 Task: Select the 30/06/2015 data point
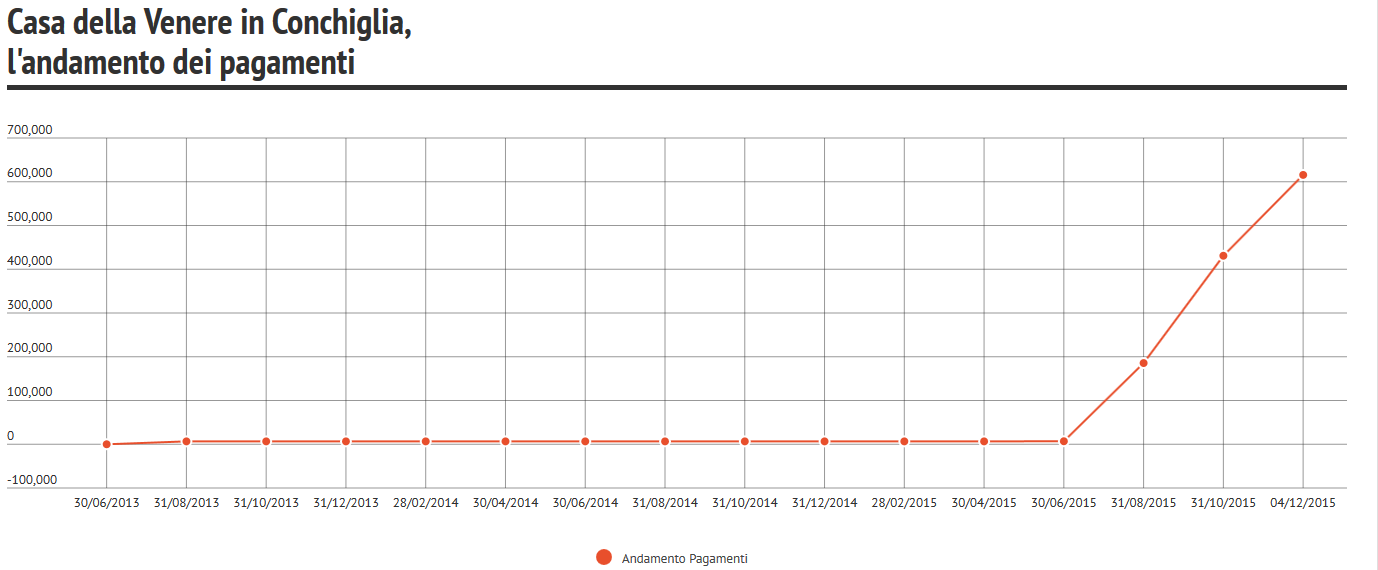(1064, 441)
